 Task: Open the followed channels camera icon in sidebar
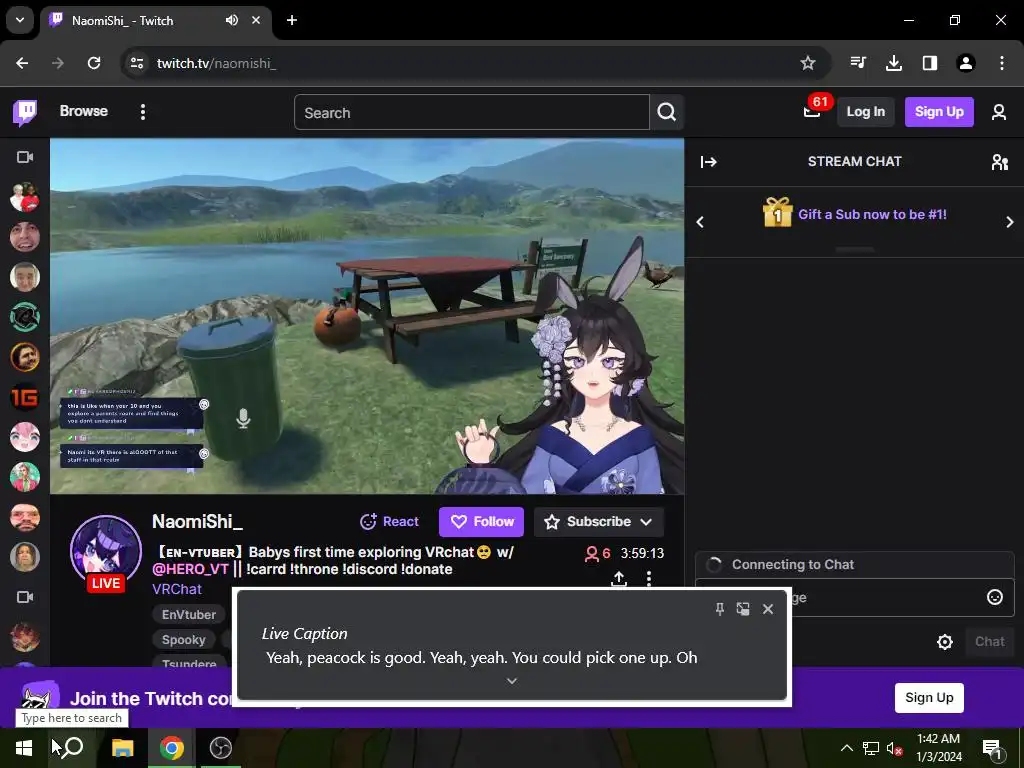(25, 157)
